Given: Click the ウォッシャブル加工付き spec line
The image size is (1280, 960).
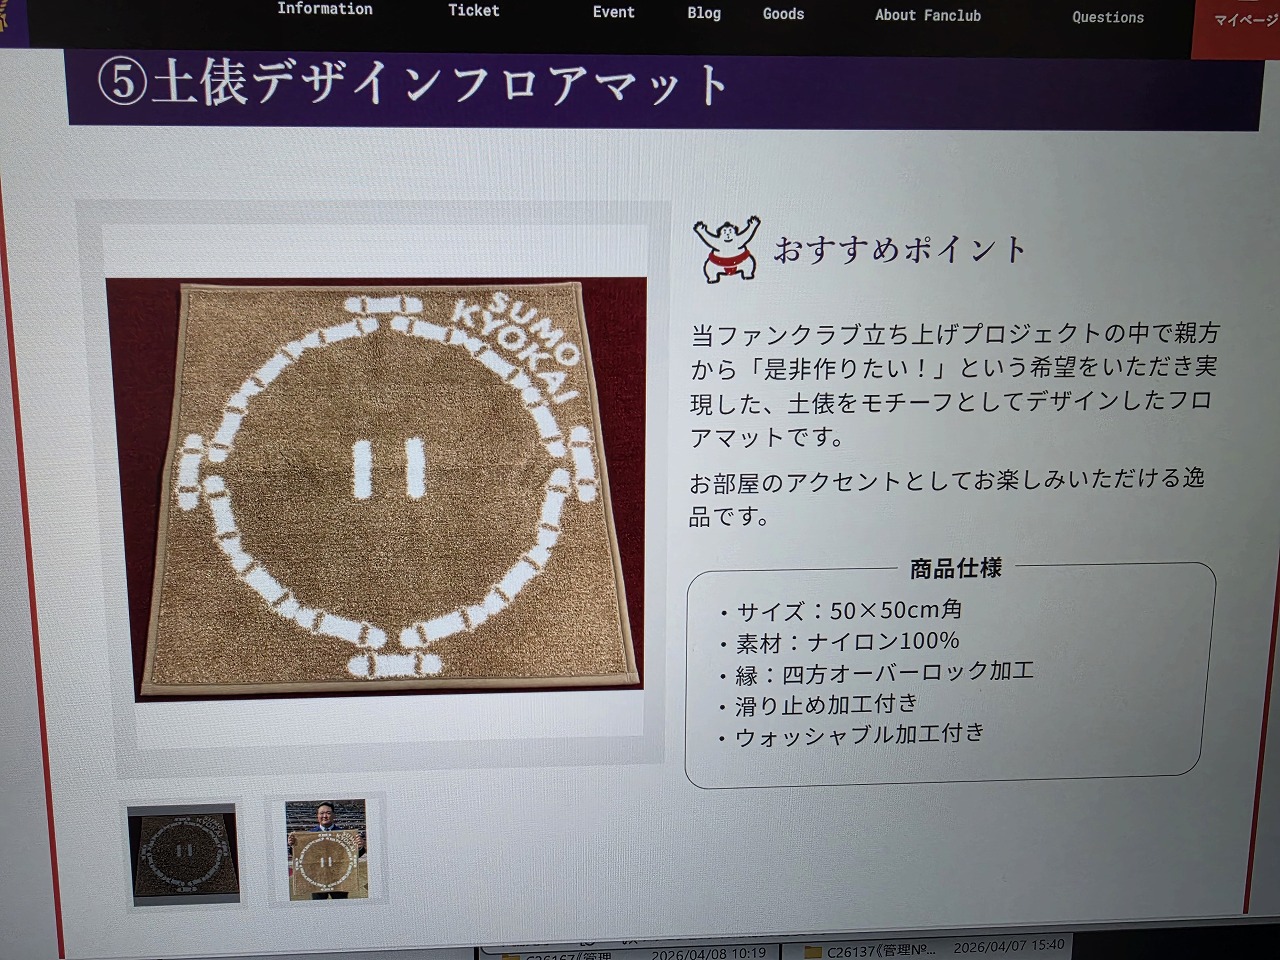Looking at the screenshot, I should click(x=859, y=736).
